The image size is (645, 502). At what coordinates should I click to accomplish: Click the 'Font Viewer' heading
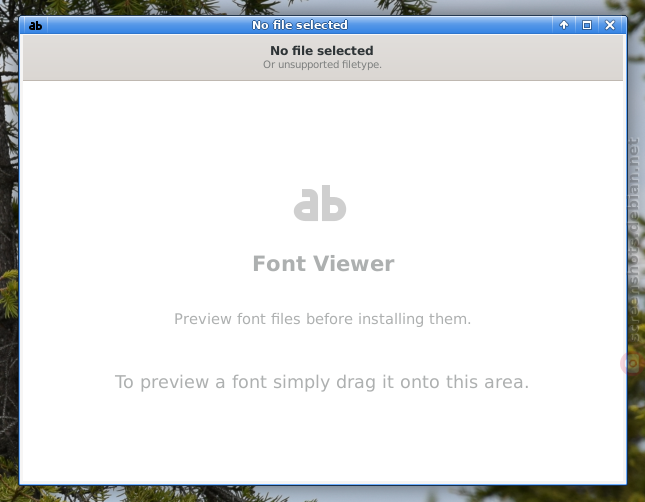pos(323,263)
